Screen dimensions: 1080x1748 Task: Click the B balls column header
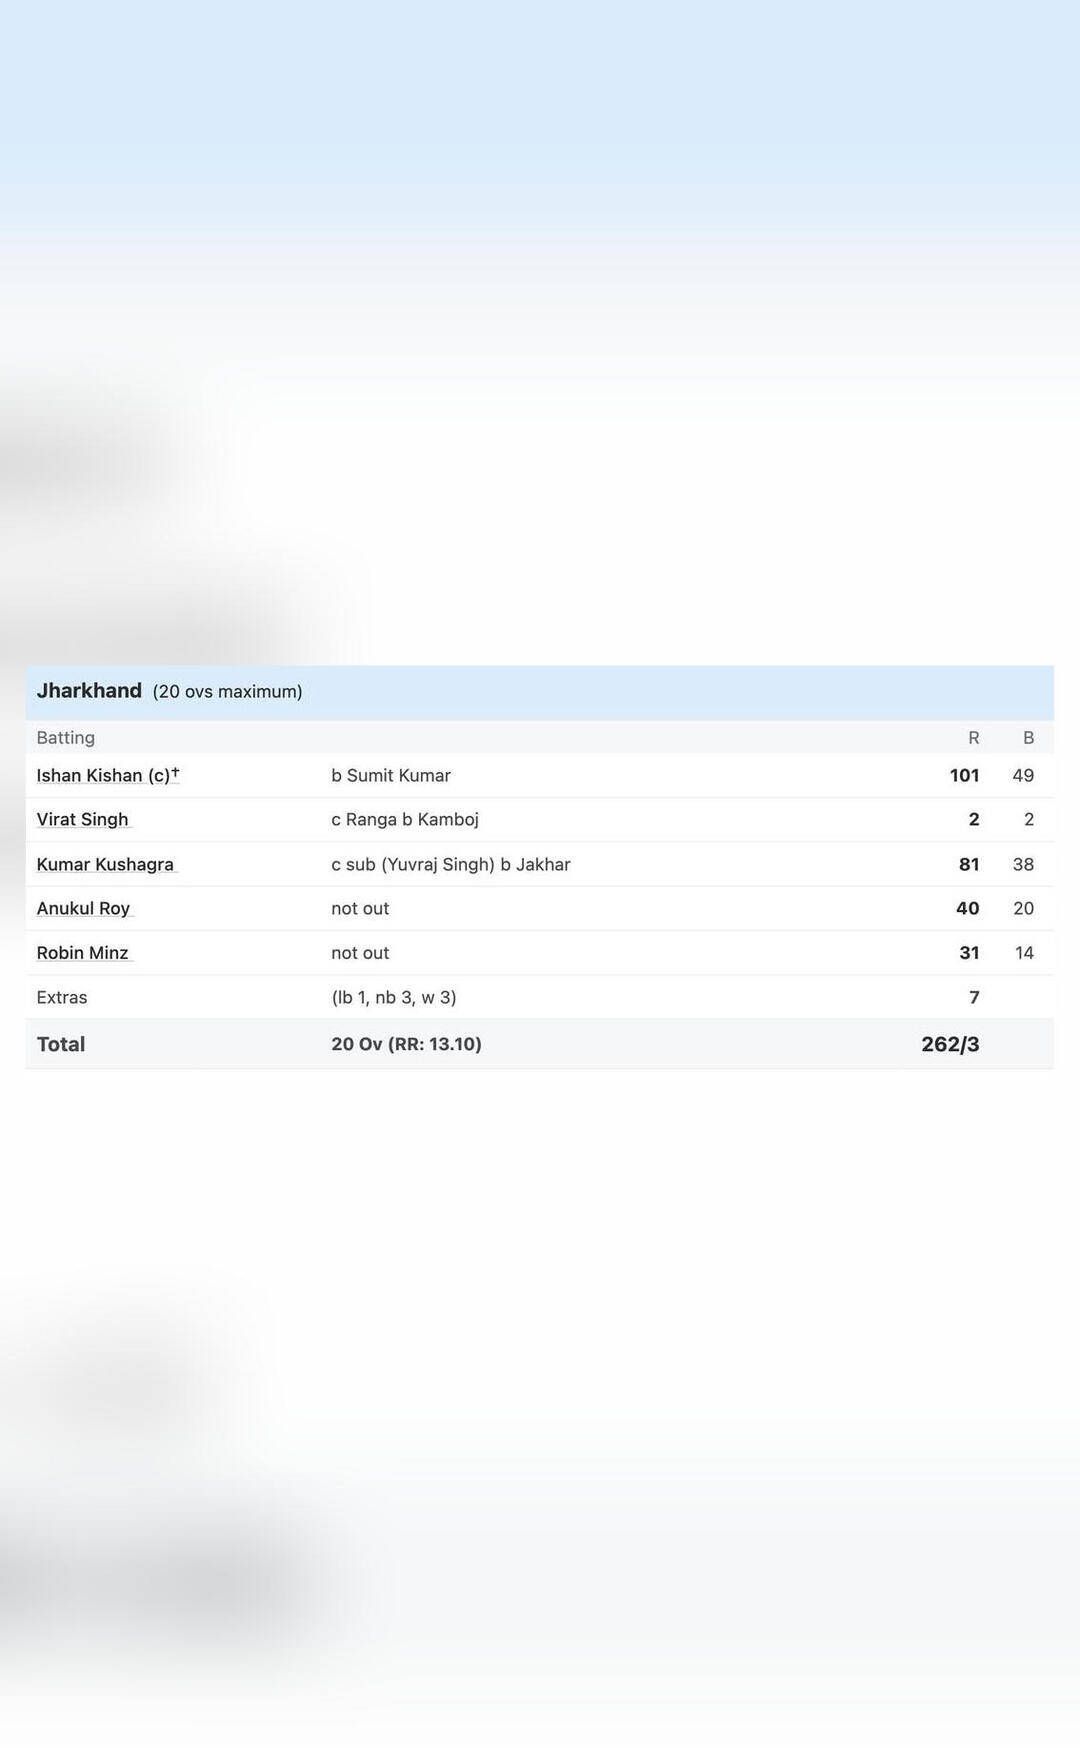(x=1028, y=738)
